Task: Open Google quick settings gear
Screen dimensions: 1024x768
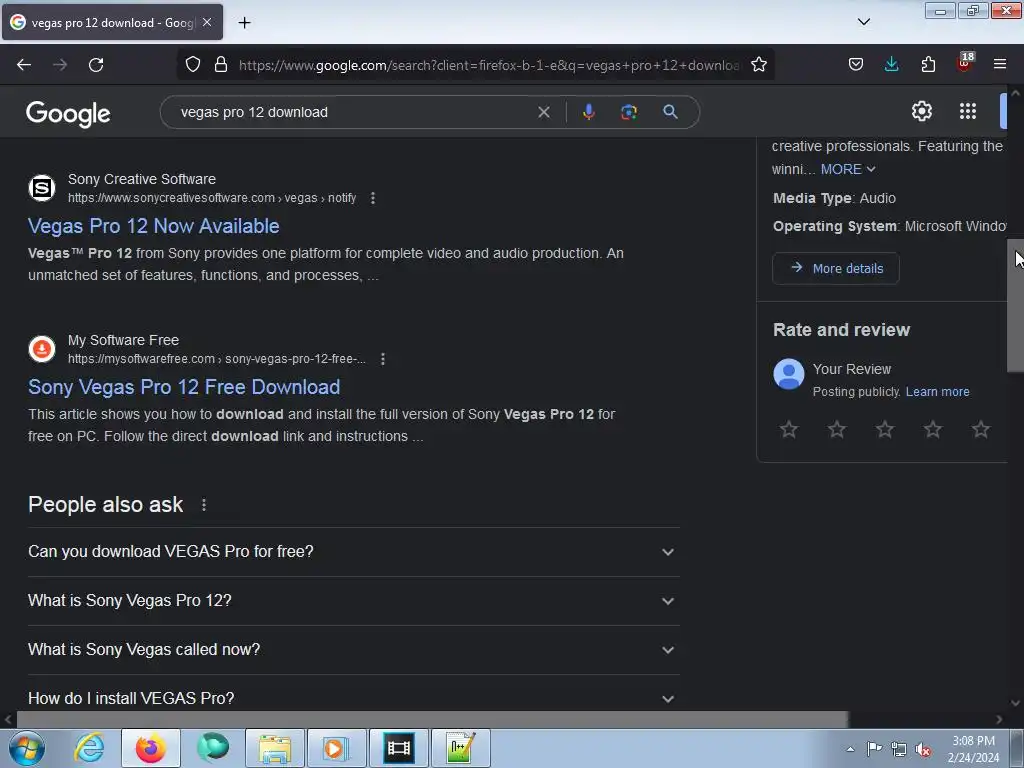Action: [x=921, y=111]
